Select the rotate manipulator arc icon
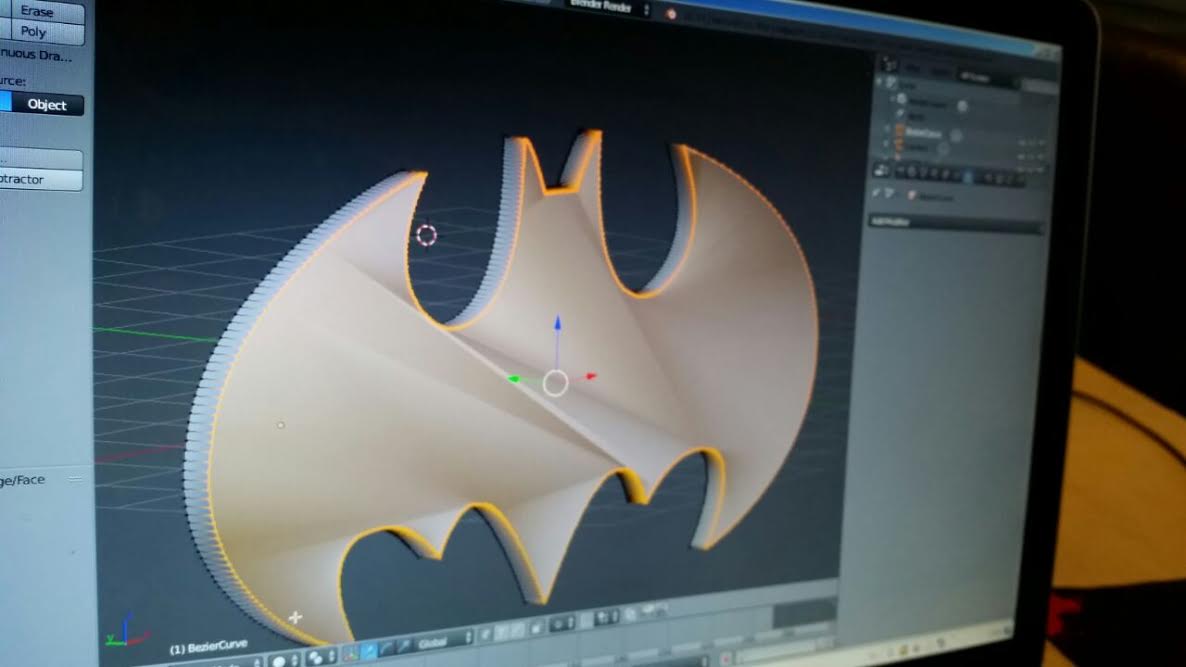1186x667 pixels. click(x=387, y=648)
